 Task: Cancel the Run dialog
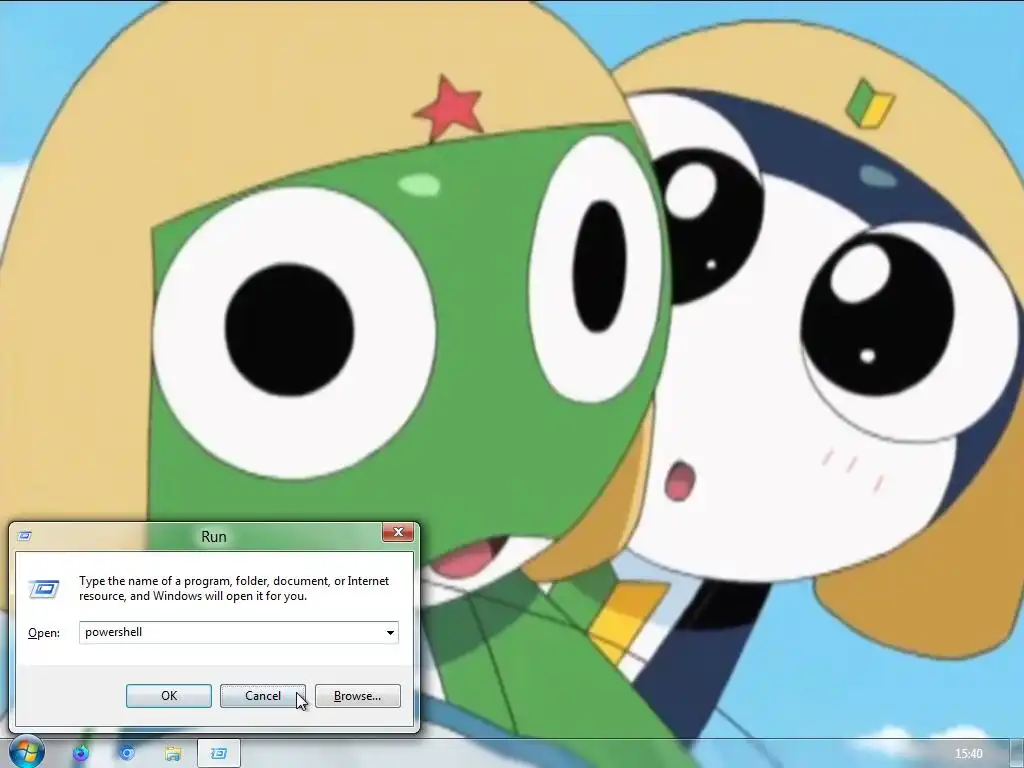coord(263,696)
